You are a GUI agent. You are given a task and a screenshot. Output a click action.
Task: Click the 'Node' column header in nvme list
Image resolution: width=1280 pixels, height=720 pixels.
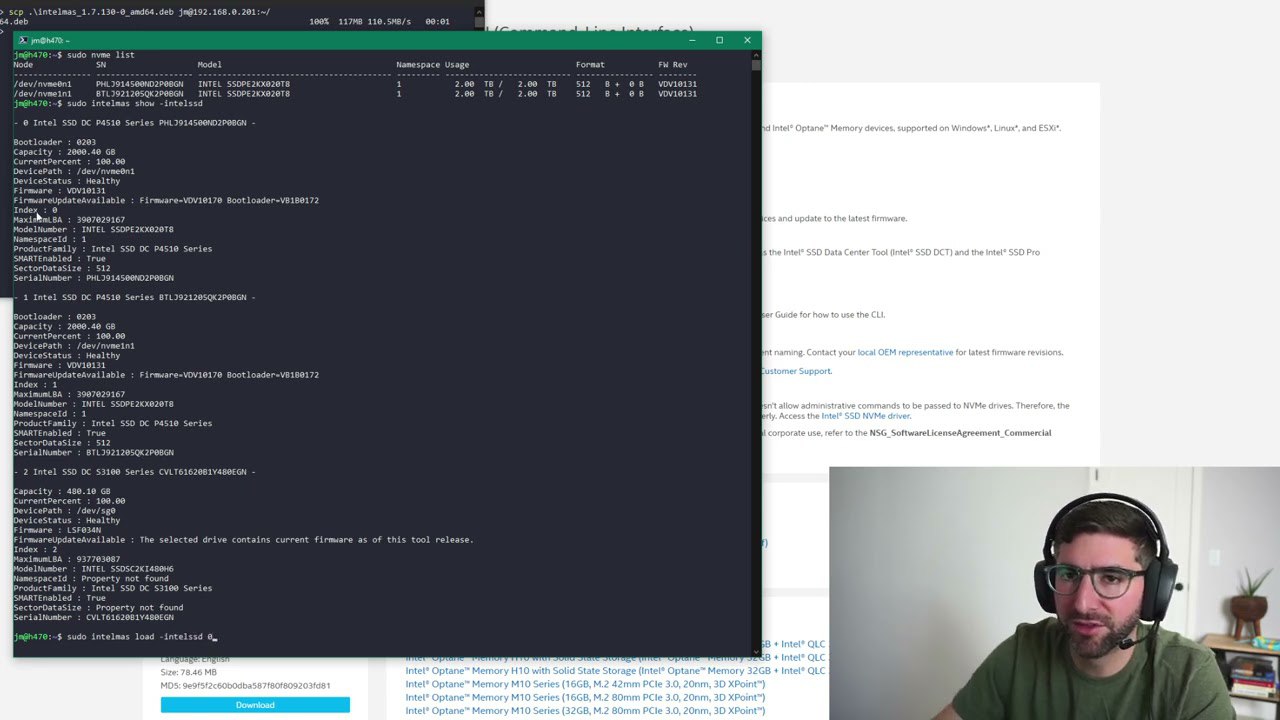point(23,65)
